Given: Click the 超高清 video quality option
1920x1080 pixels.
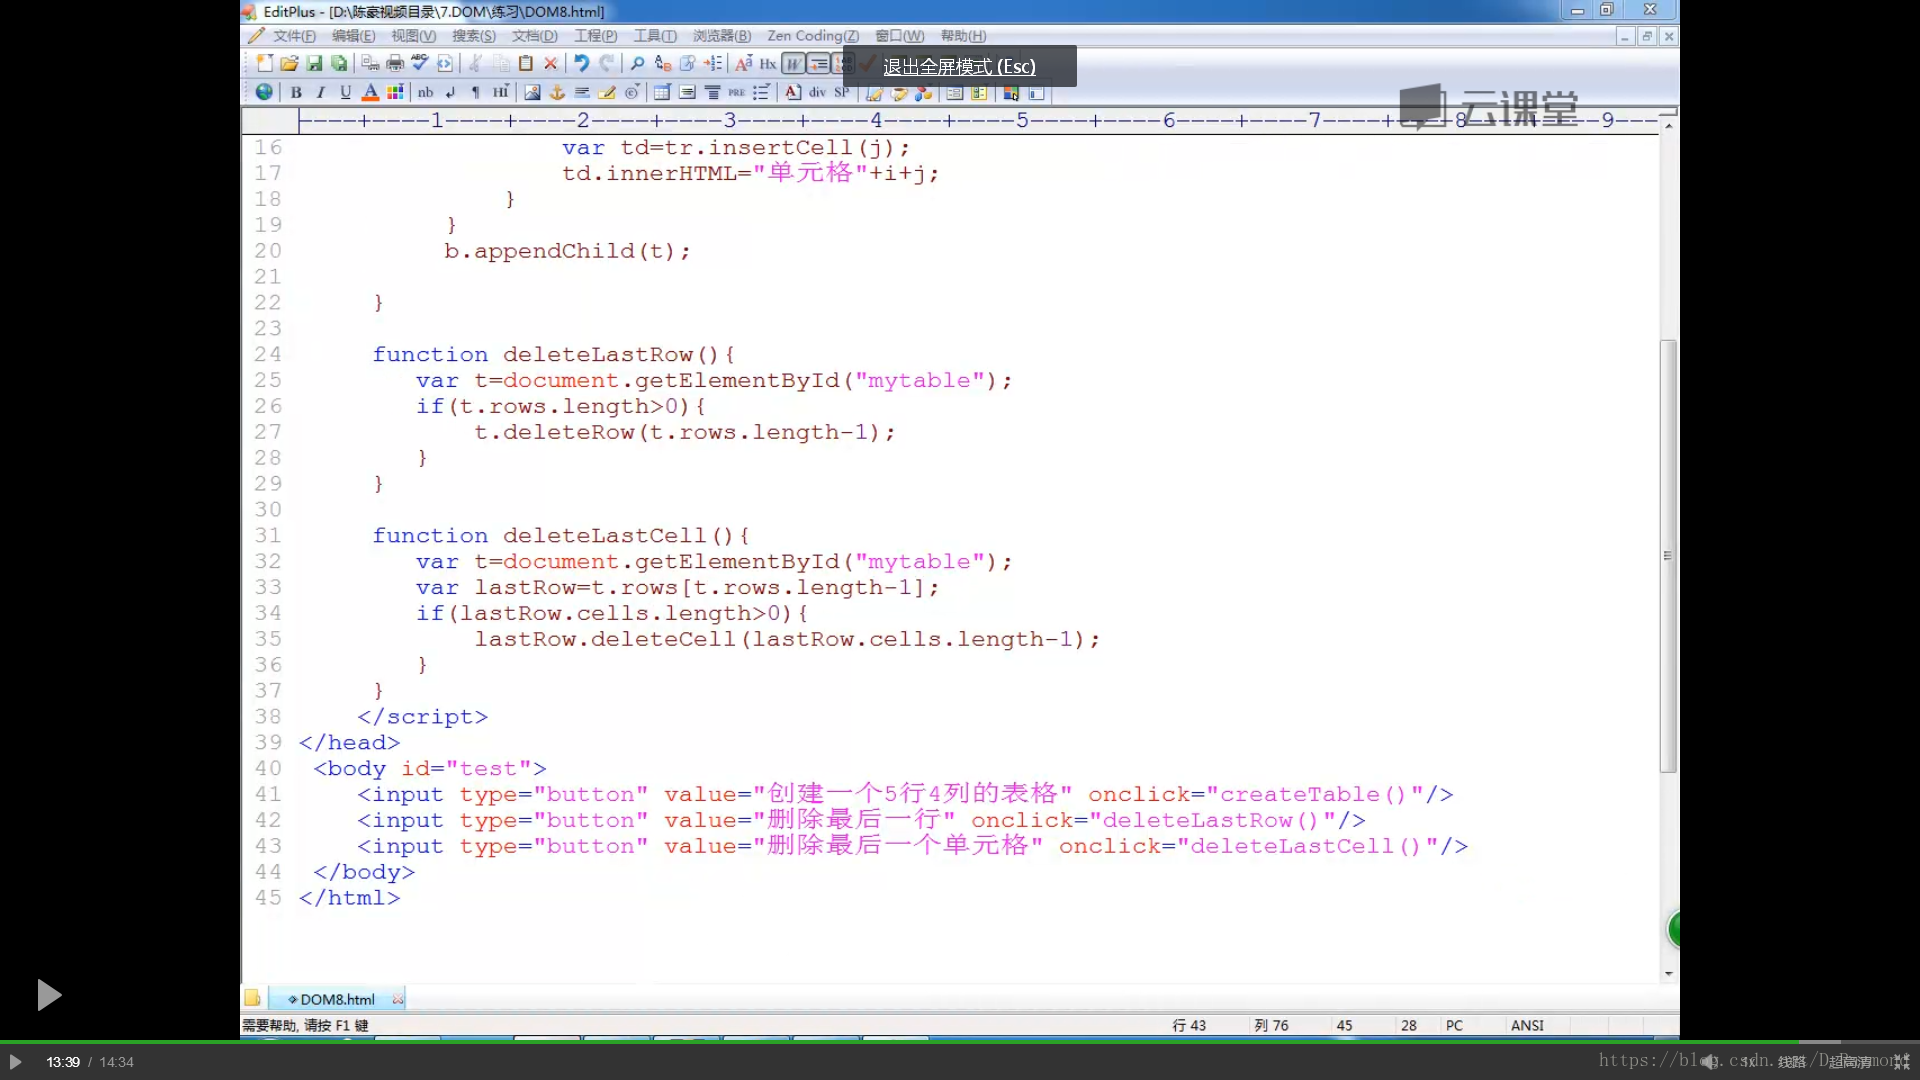Looking at the screenshot, I should [1850, 1062].
